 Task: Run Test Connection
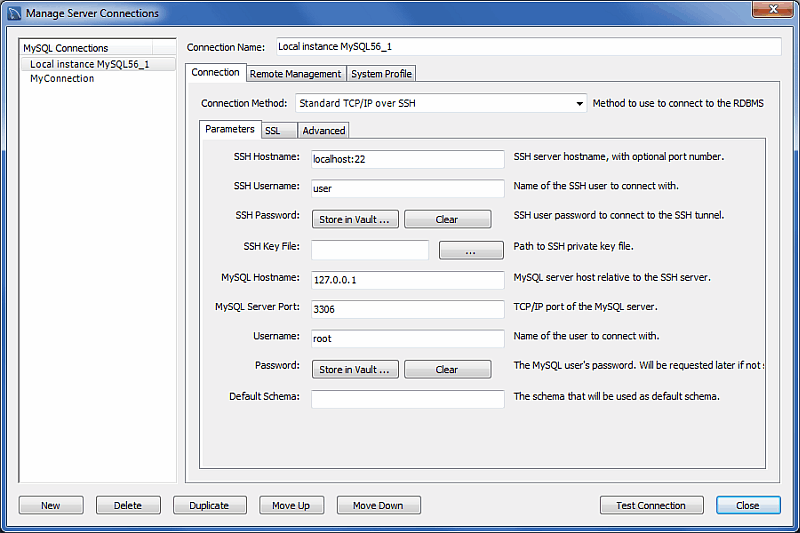click(x=652, y=505)
